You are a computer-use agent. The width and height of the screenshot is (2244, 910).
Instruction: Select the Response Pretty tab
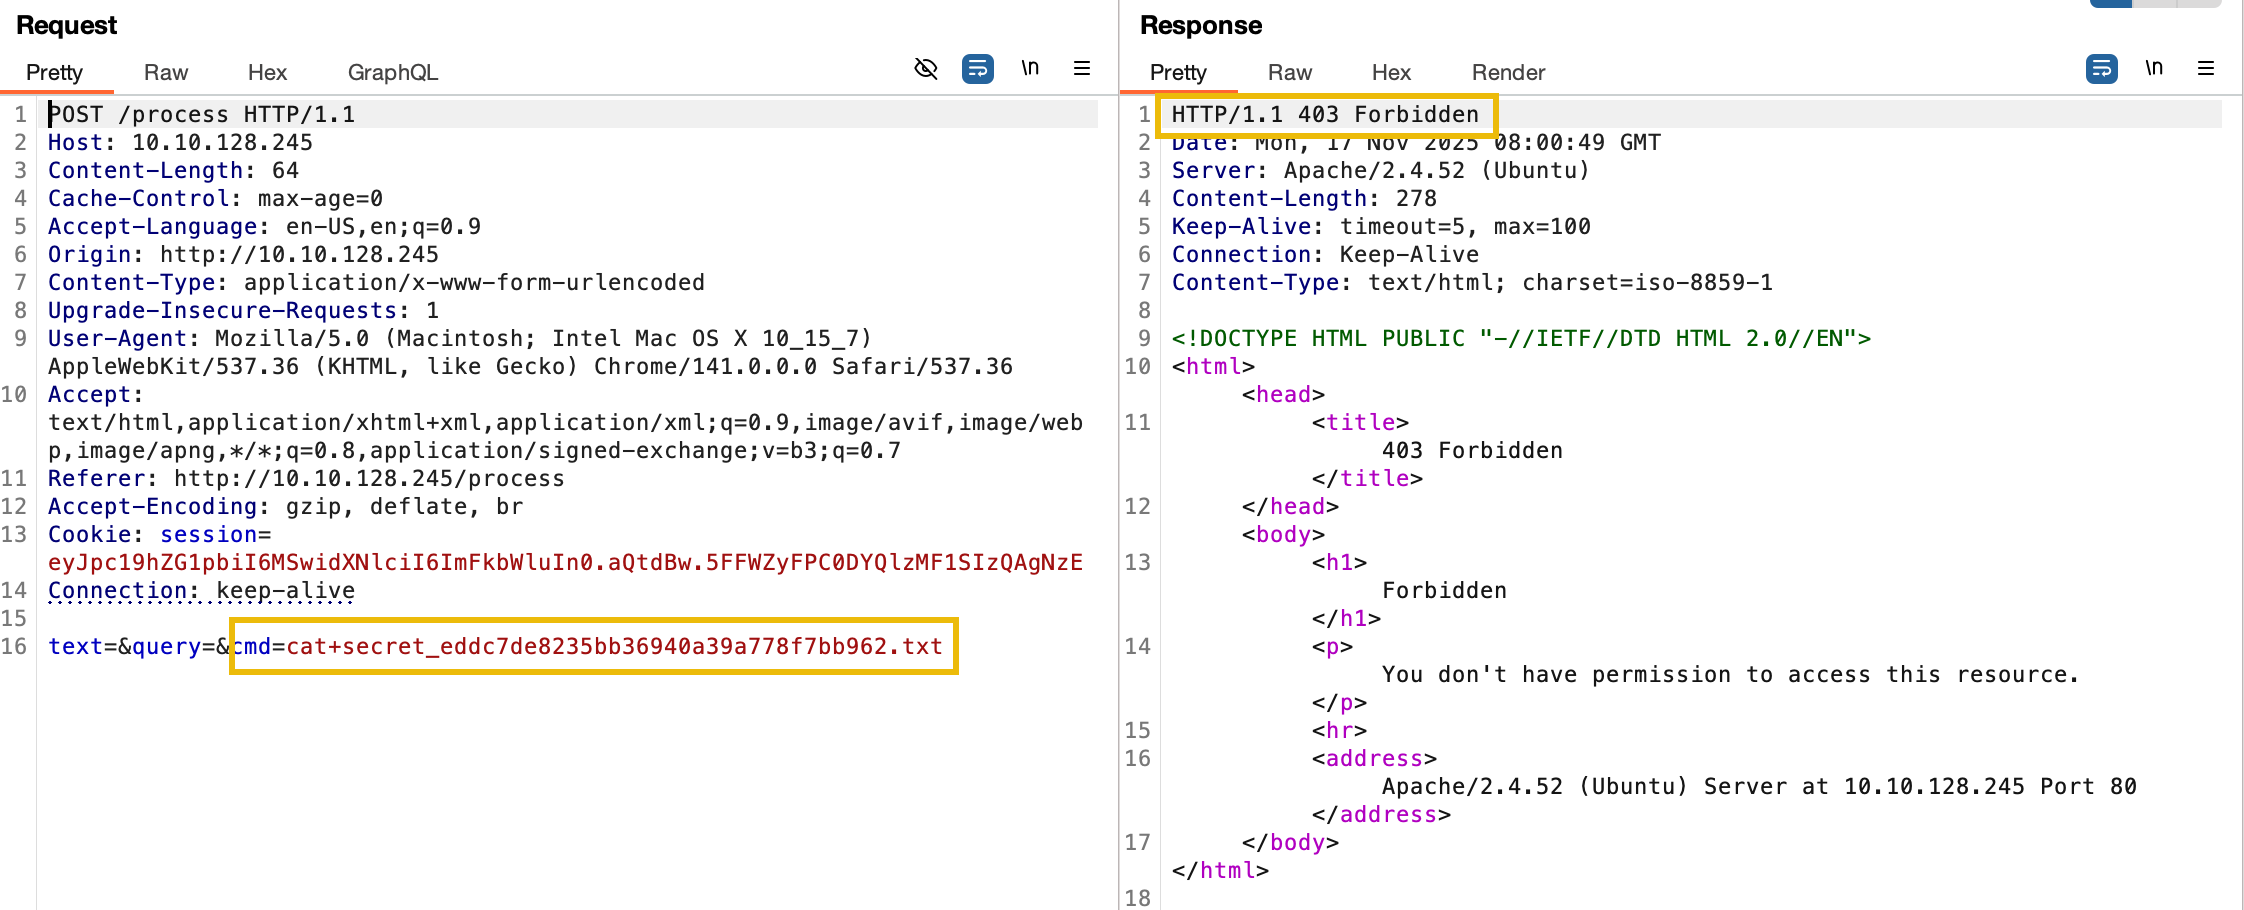[x=1178, y=72]
